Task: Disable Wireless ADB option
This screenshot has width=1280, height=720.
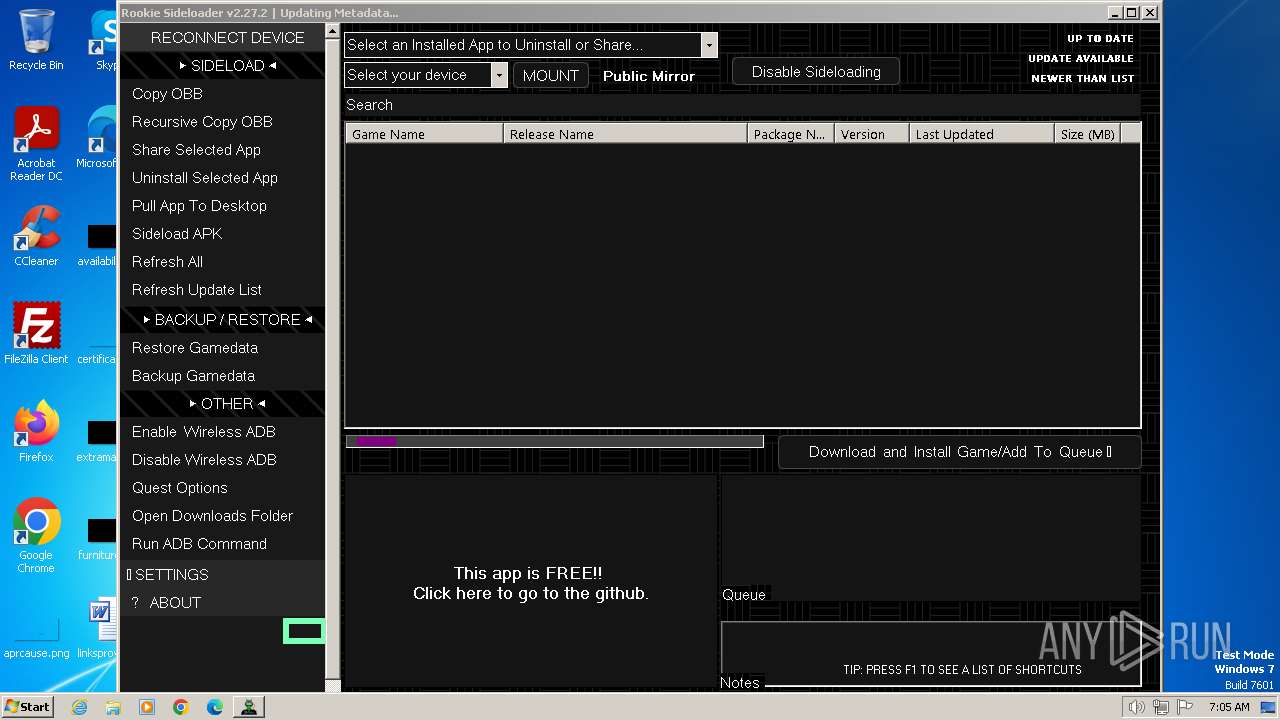Action: pos(223,460)
